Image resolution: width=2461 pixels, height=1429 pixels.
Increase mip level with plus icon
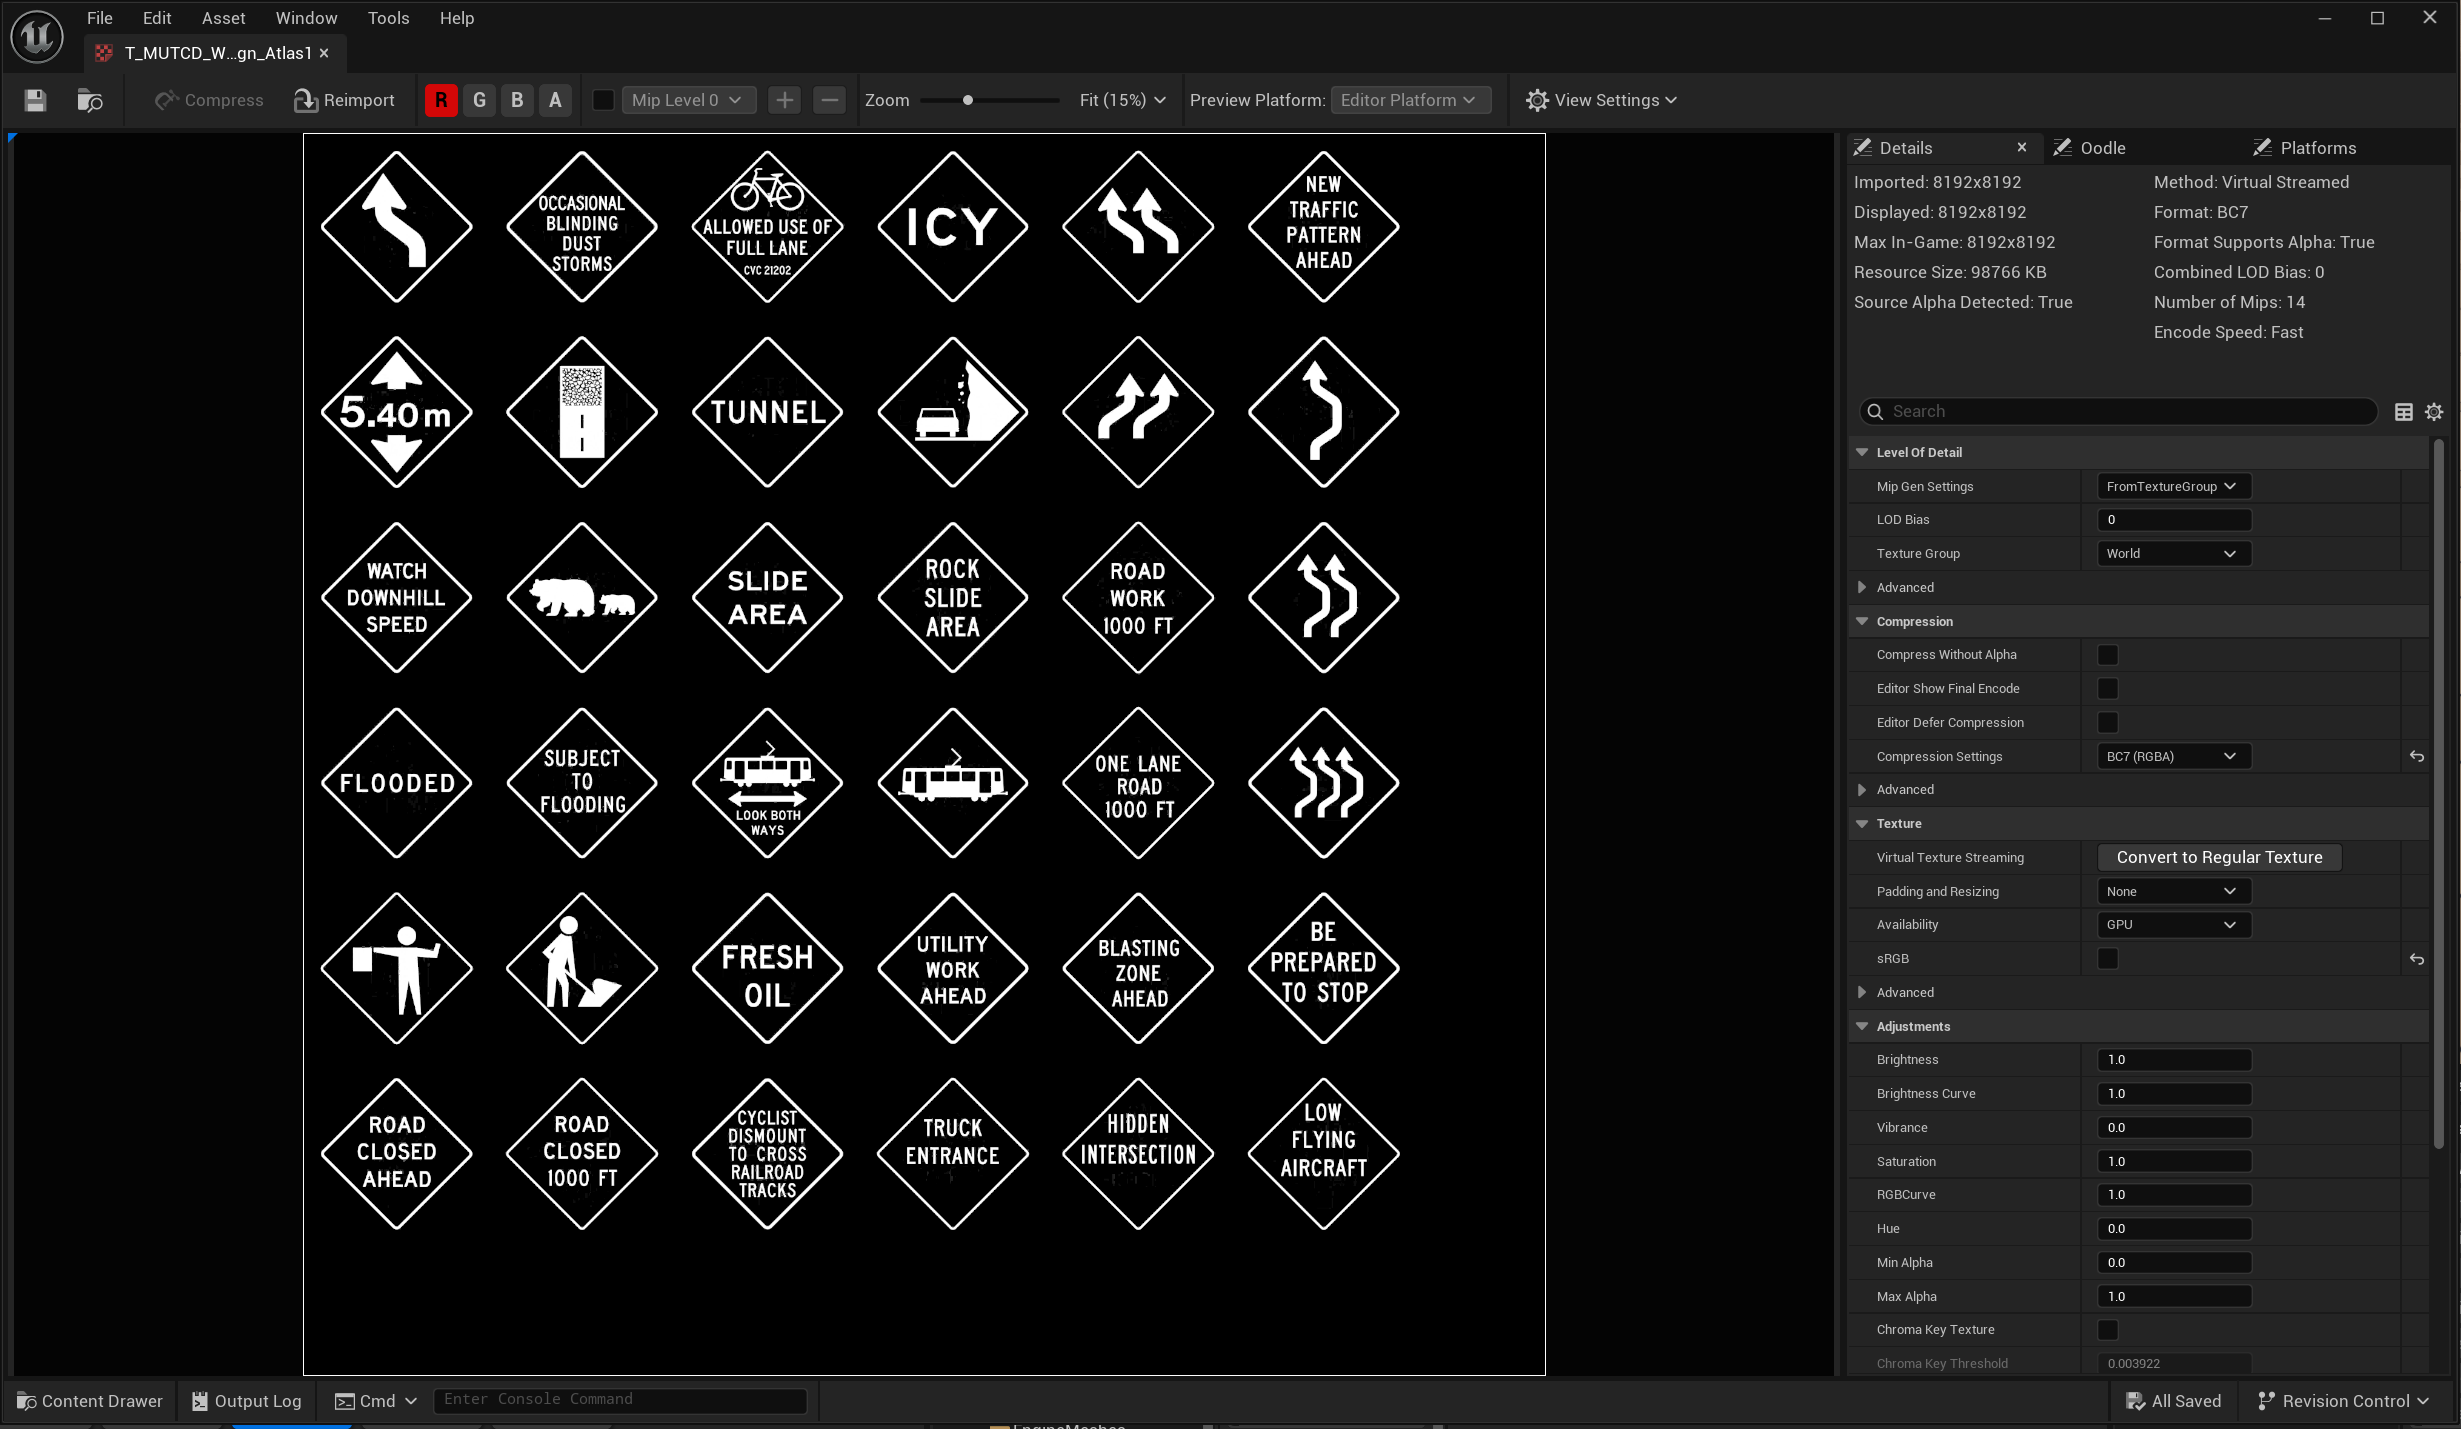click(785, 100)
